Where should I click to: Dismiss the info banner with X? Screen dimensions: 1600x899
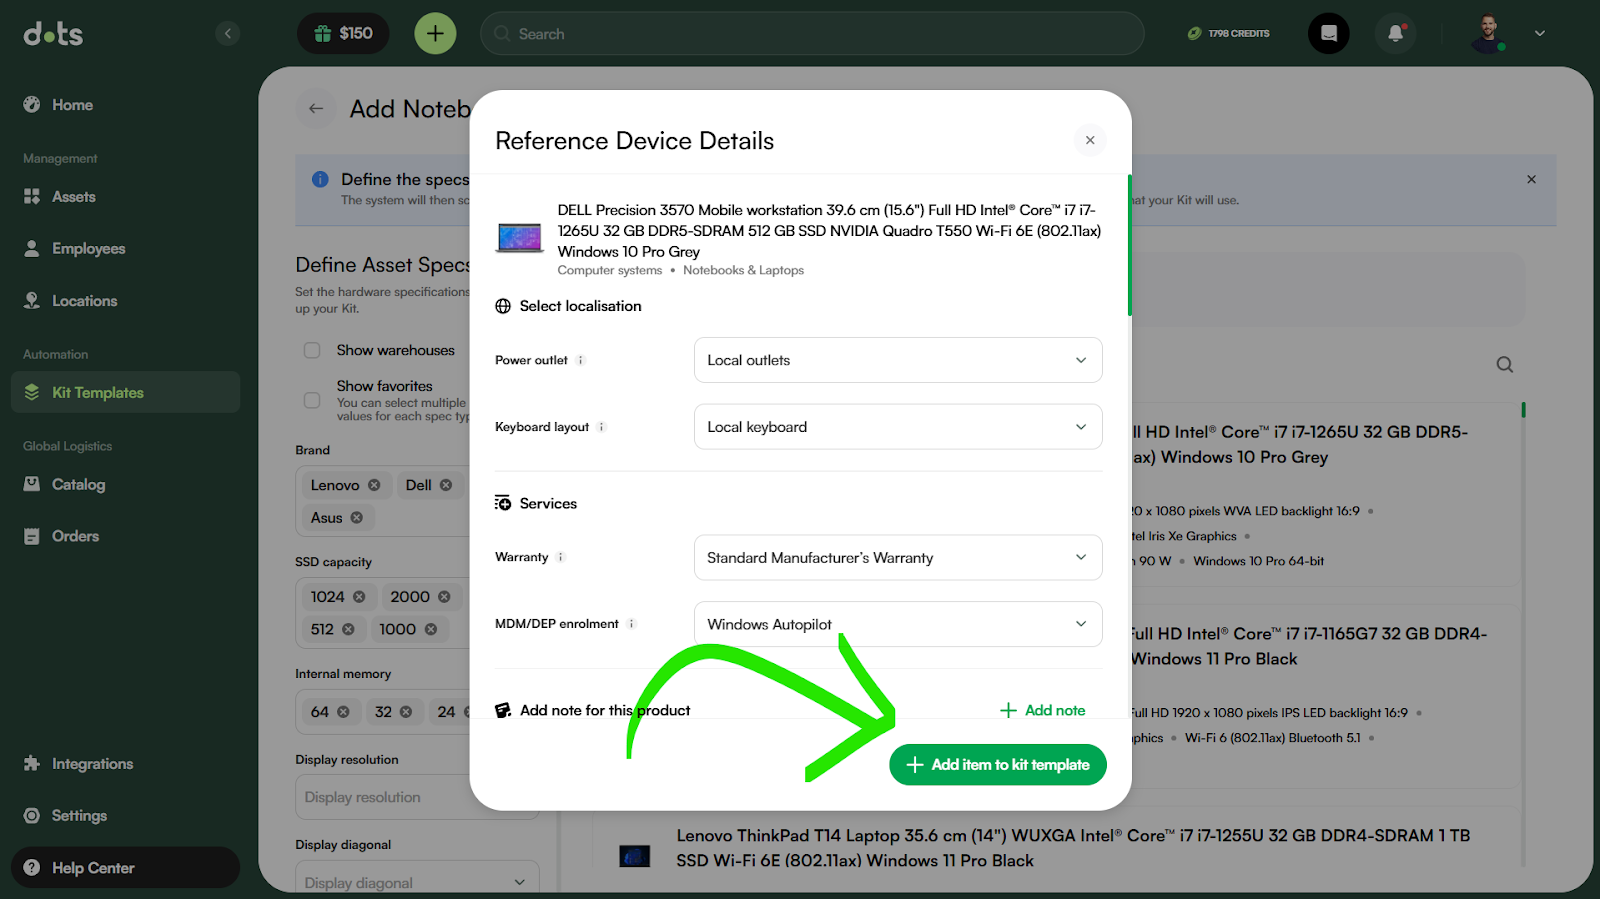tap(1531, 179)
